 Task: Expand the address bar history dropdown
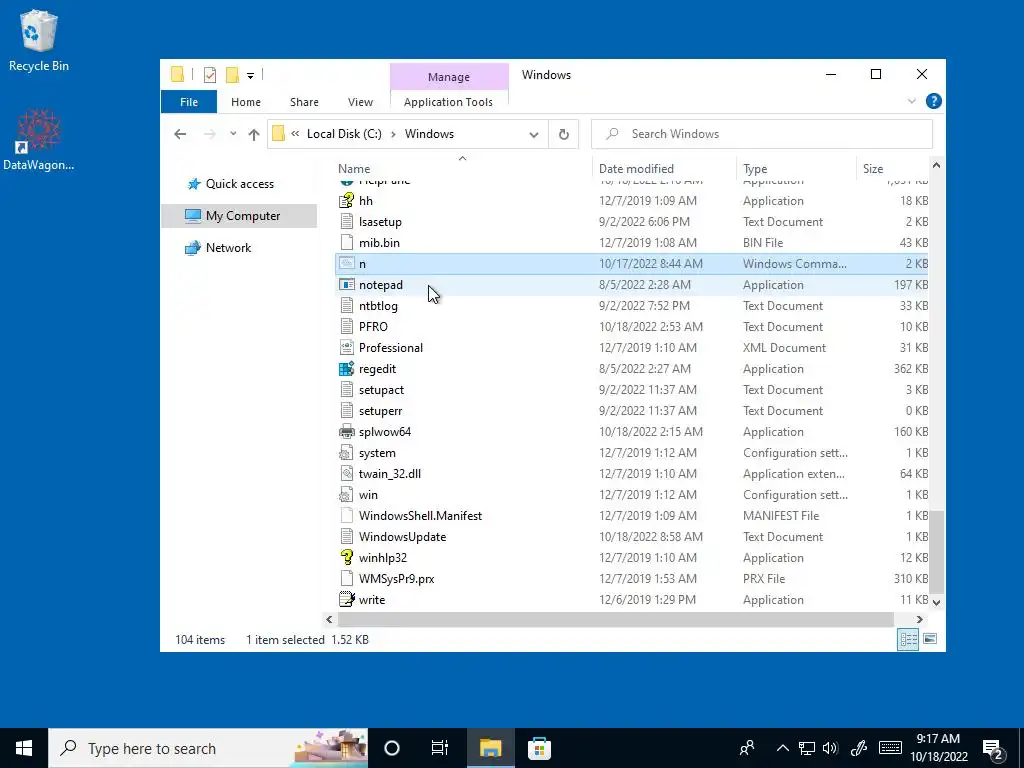pyautogui.click(x=534, y=135)
